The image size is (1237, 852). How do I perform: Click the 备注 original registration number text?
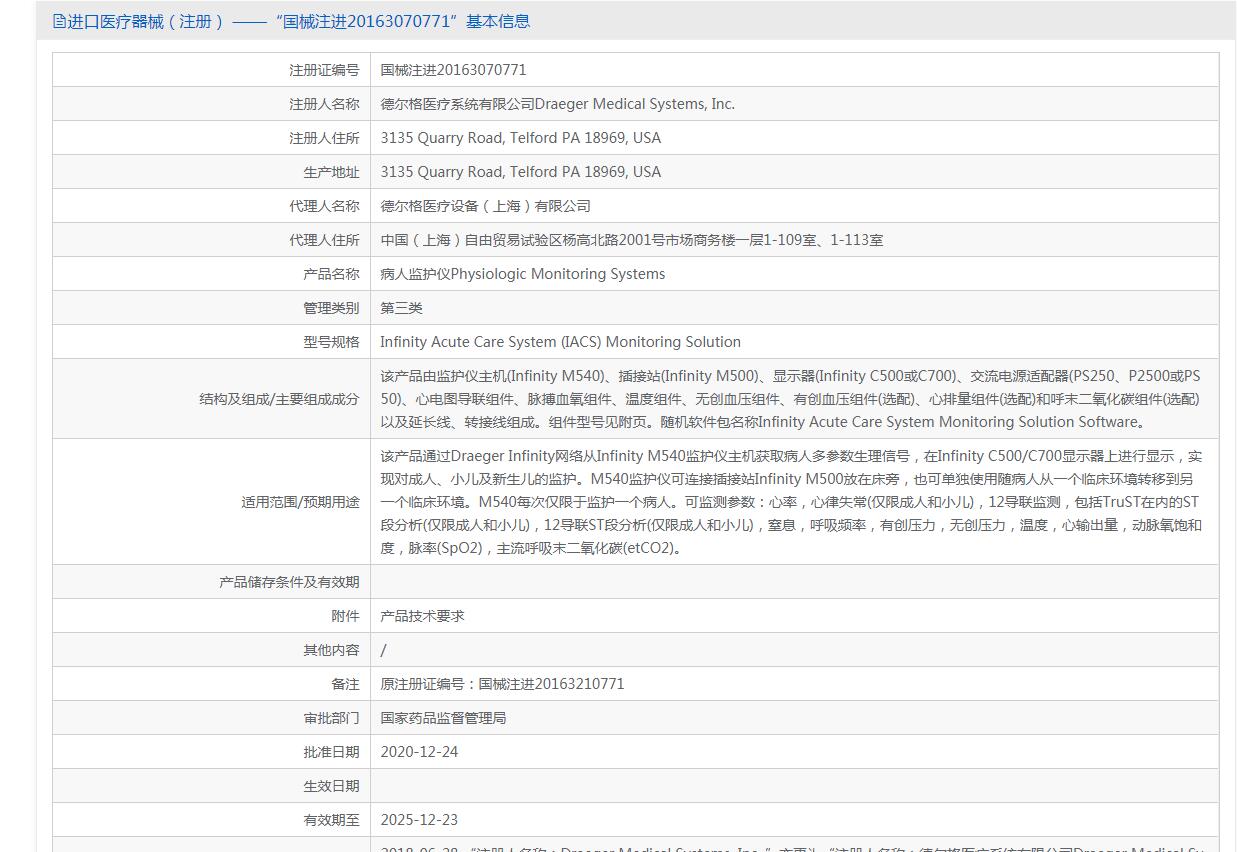pos(502,684)
